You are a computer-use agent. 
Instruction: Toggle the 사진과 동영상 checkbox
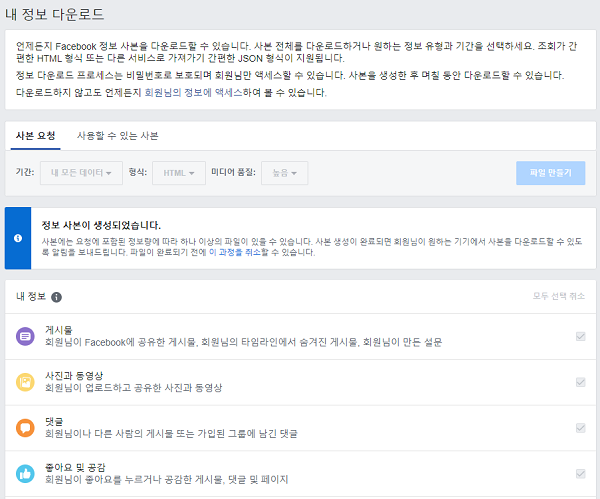tap(580, 382)
